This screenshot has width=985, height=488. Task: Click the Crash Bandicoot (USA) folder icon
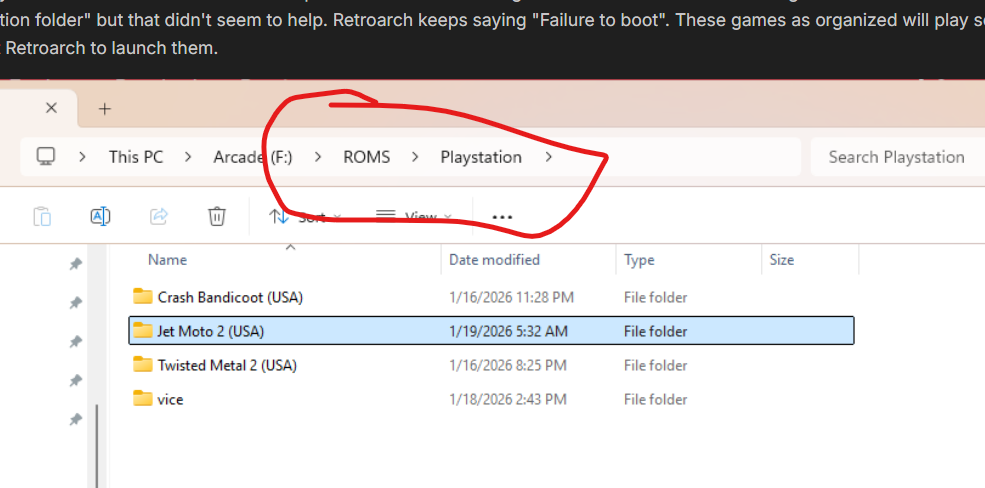pyautogui.click(x=142, y=297)
